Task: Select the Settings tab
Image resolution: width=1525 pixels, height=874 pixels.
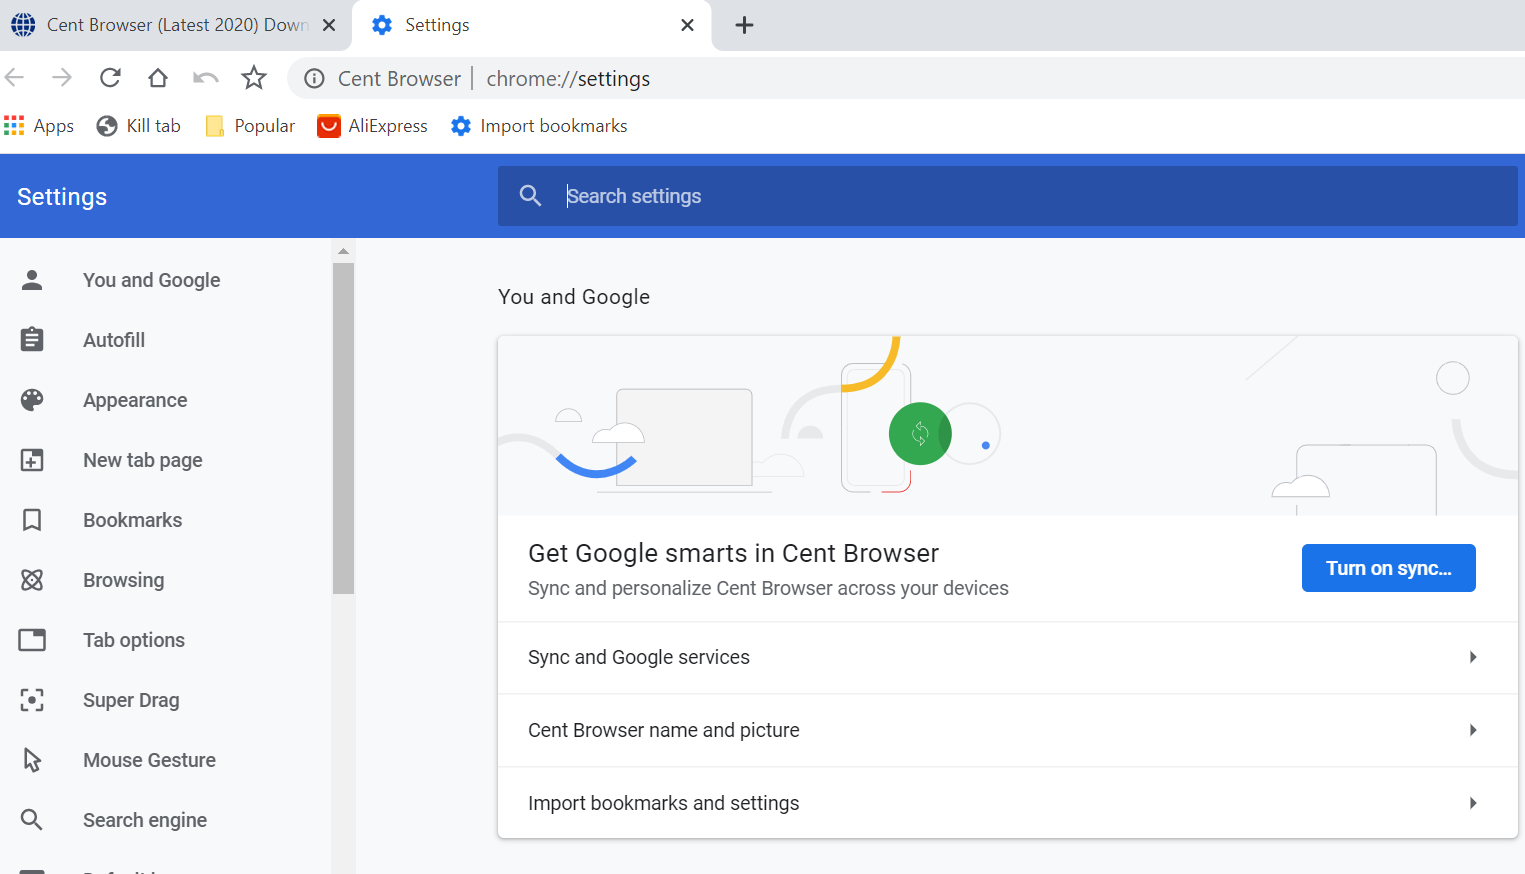Action: [x=530, y=25]
